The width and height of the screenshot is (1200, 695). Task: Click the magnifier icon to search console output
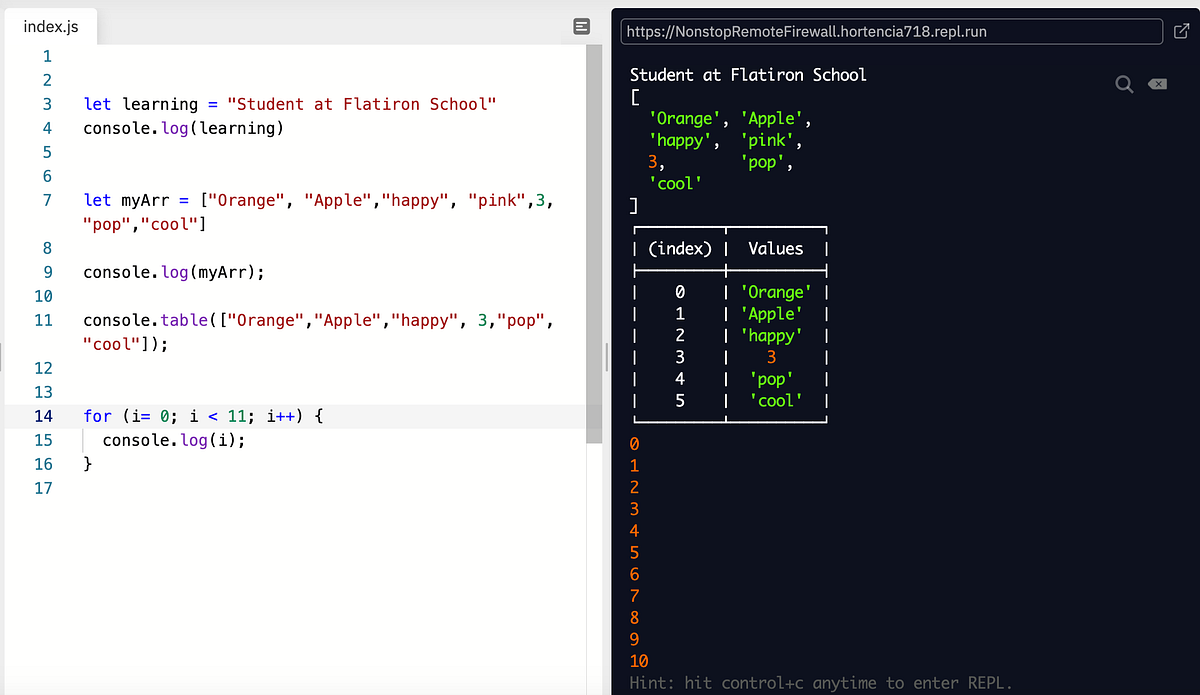[1124, 84]
